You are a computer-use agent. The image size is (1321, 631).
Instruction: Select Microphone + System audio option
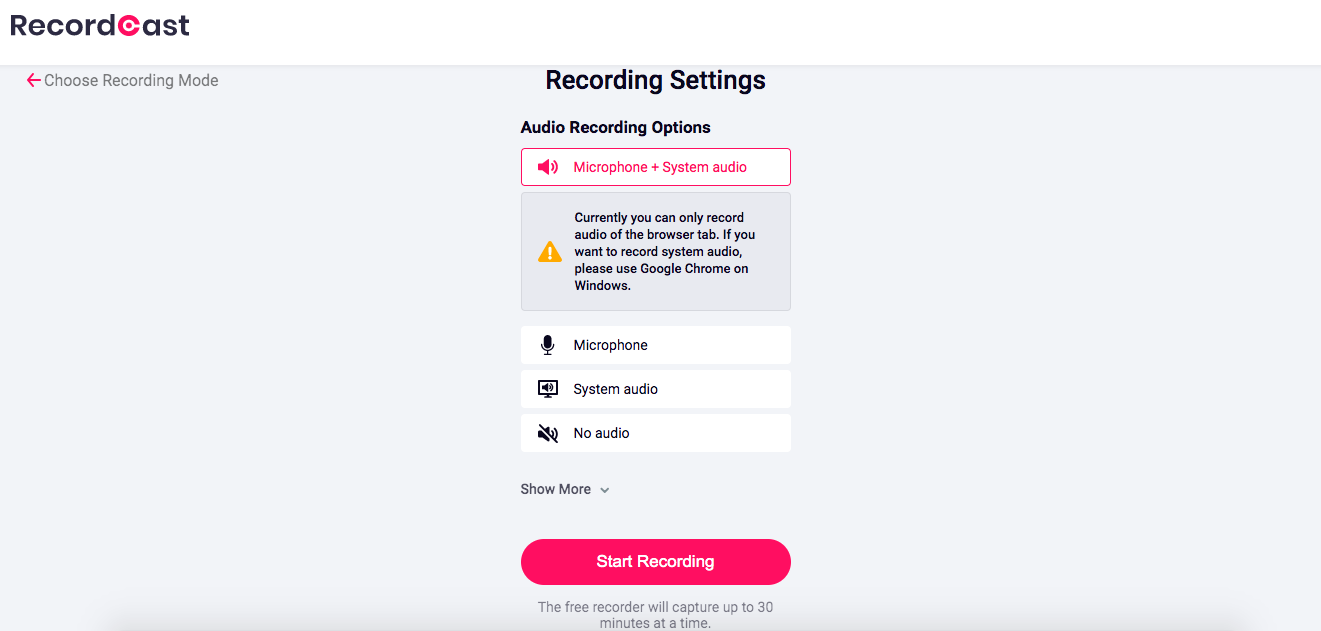(x=656, y=167)
